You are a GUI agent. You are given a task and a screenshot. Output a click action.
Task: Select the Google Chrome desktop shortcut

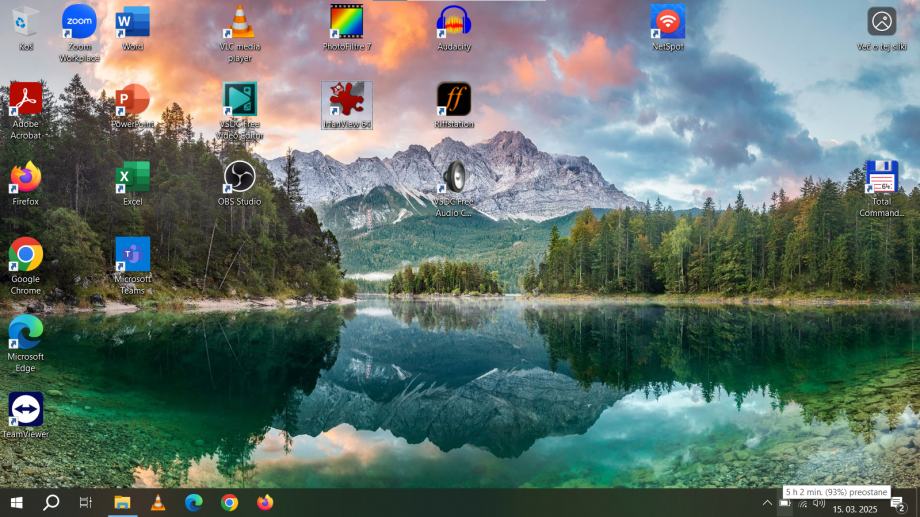[26, 266]
